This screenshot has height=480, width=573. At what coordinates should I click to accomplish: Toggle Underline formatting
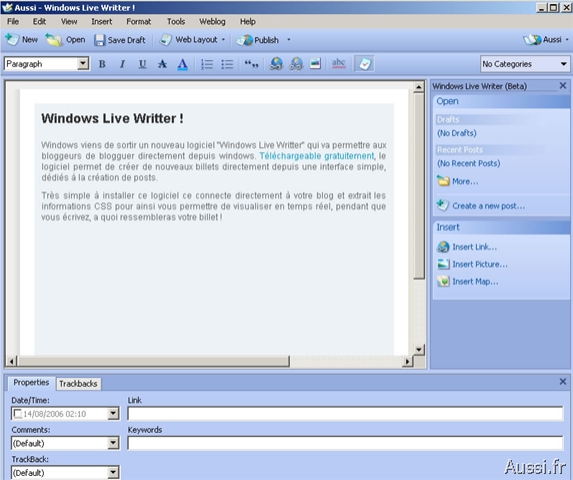(x=143, y=64)
